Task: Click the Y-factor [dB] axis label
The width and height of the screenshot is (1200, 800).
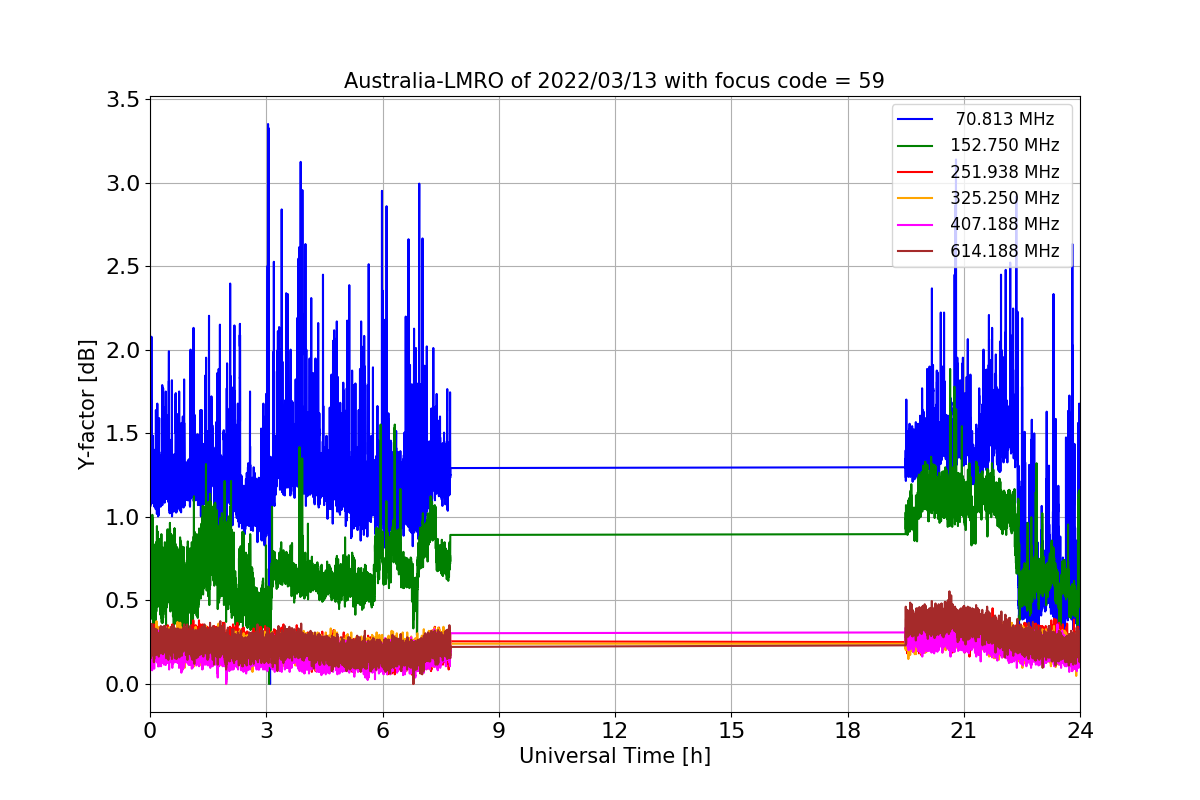Action: 87,404
